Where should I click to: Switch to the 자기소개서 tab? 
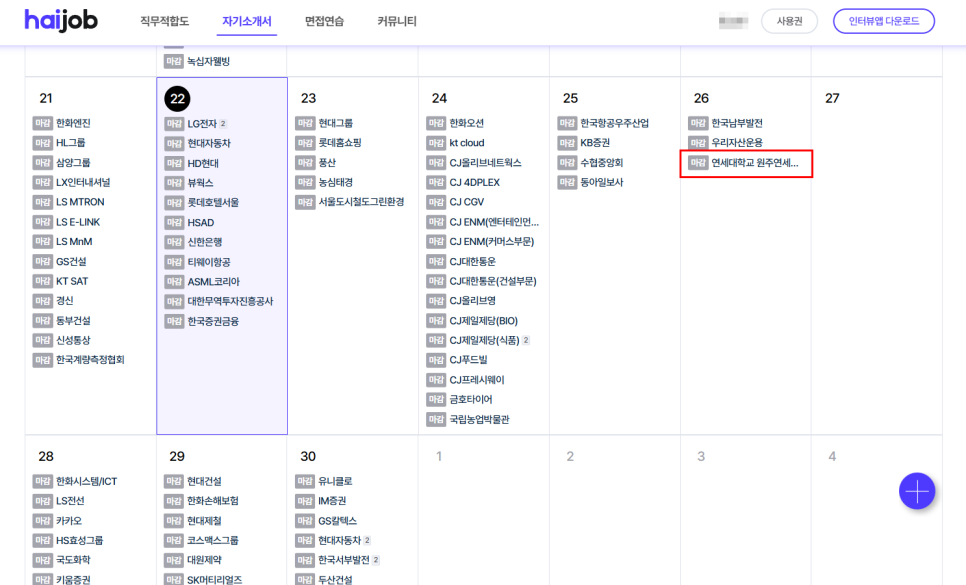[246, 21]
